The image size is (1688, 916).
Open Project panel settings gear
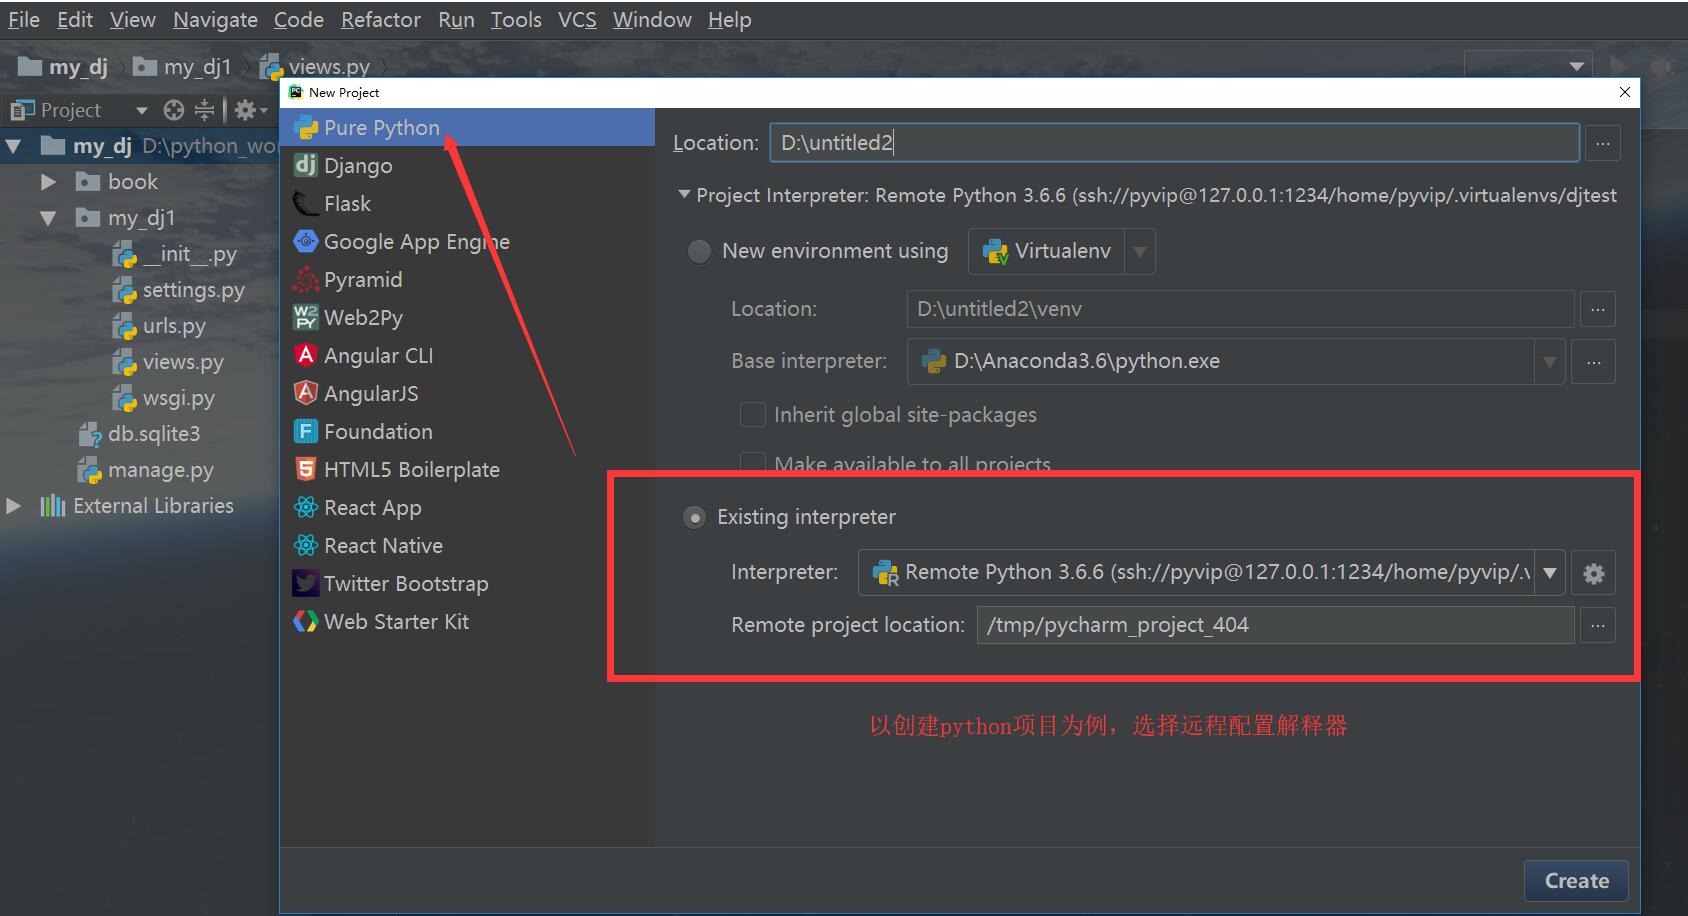coord(245,110)
